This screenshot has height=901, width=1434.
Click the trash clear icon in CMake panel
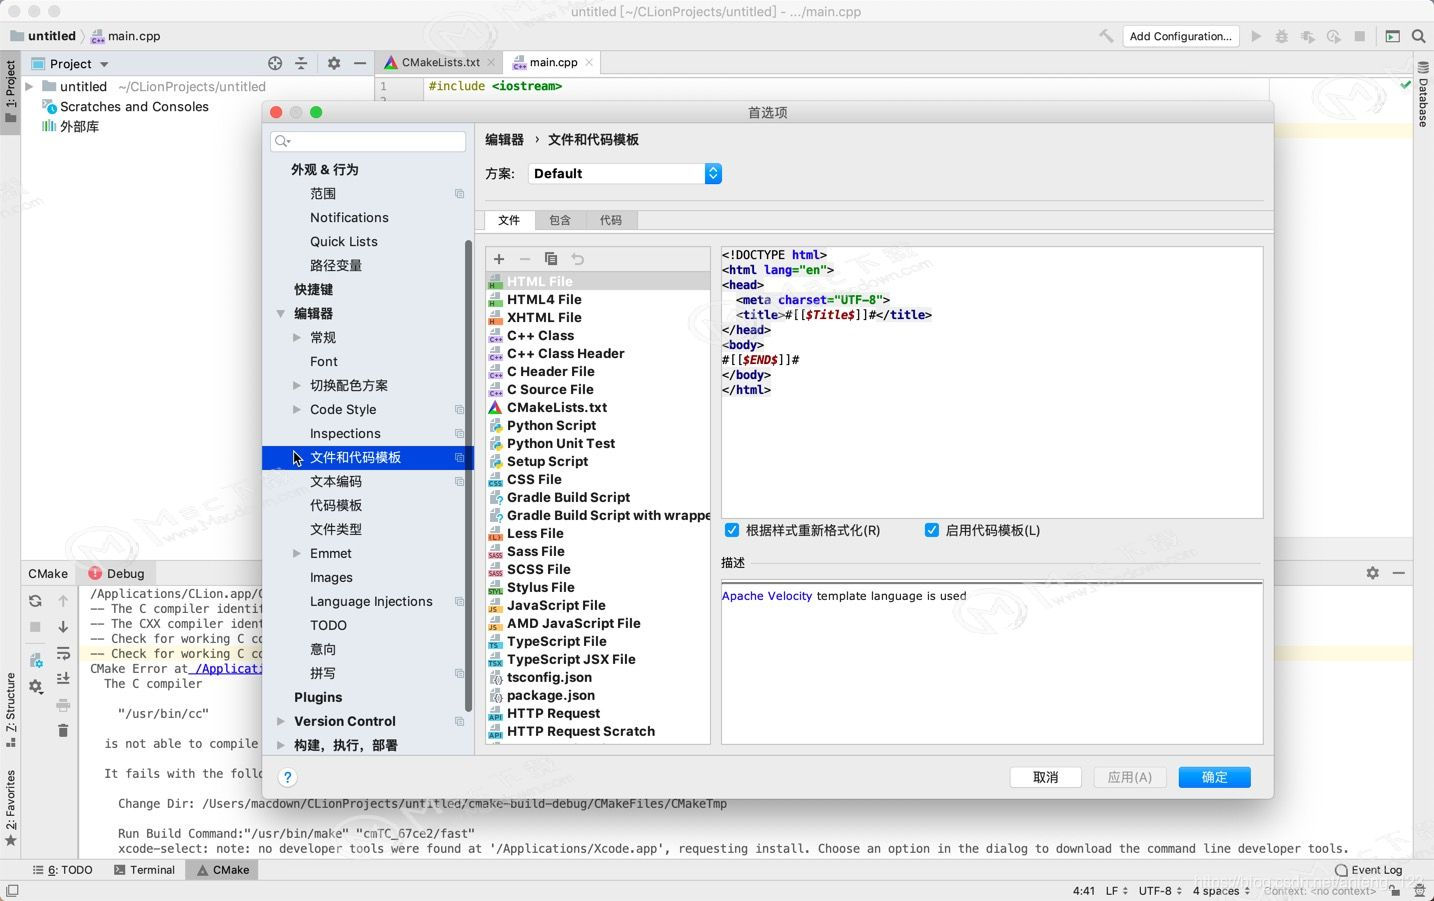click(63, 730)
